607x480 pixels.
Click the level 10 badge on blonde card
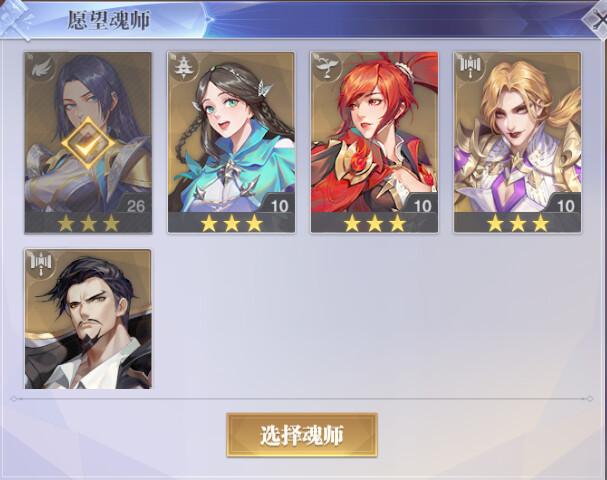[x=565, y=206]
